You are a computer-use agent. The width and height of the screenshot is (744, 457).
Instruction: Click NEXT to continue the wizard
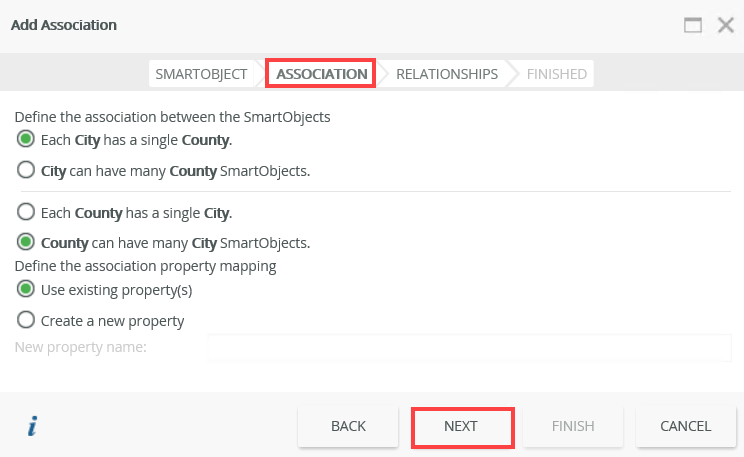pos(461,426)
